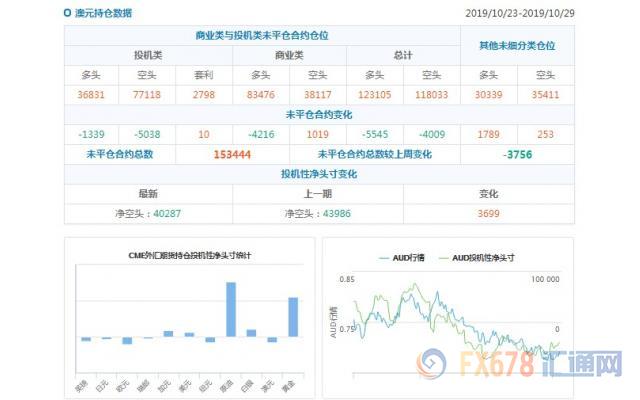This screenshot has width=640, height=400.
Task: Click the 投机类 column group header
Action: (x=148, y=55)
